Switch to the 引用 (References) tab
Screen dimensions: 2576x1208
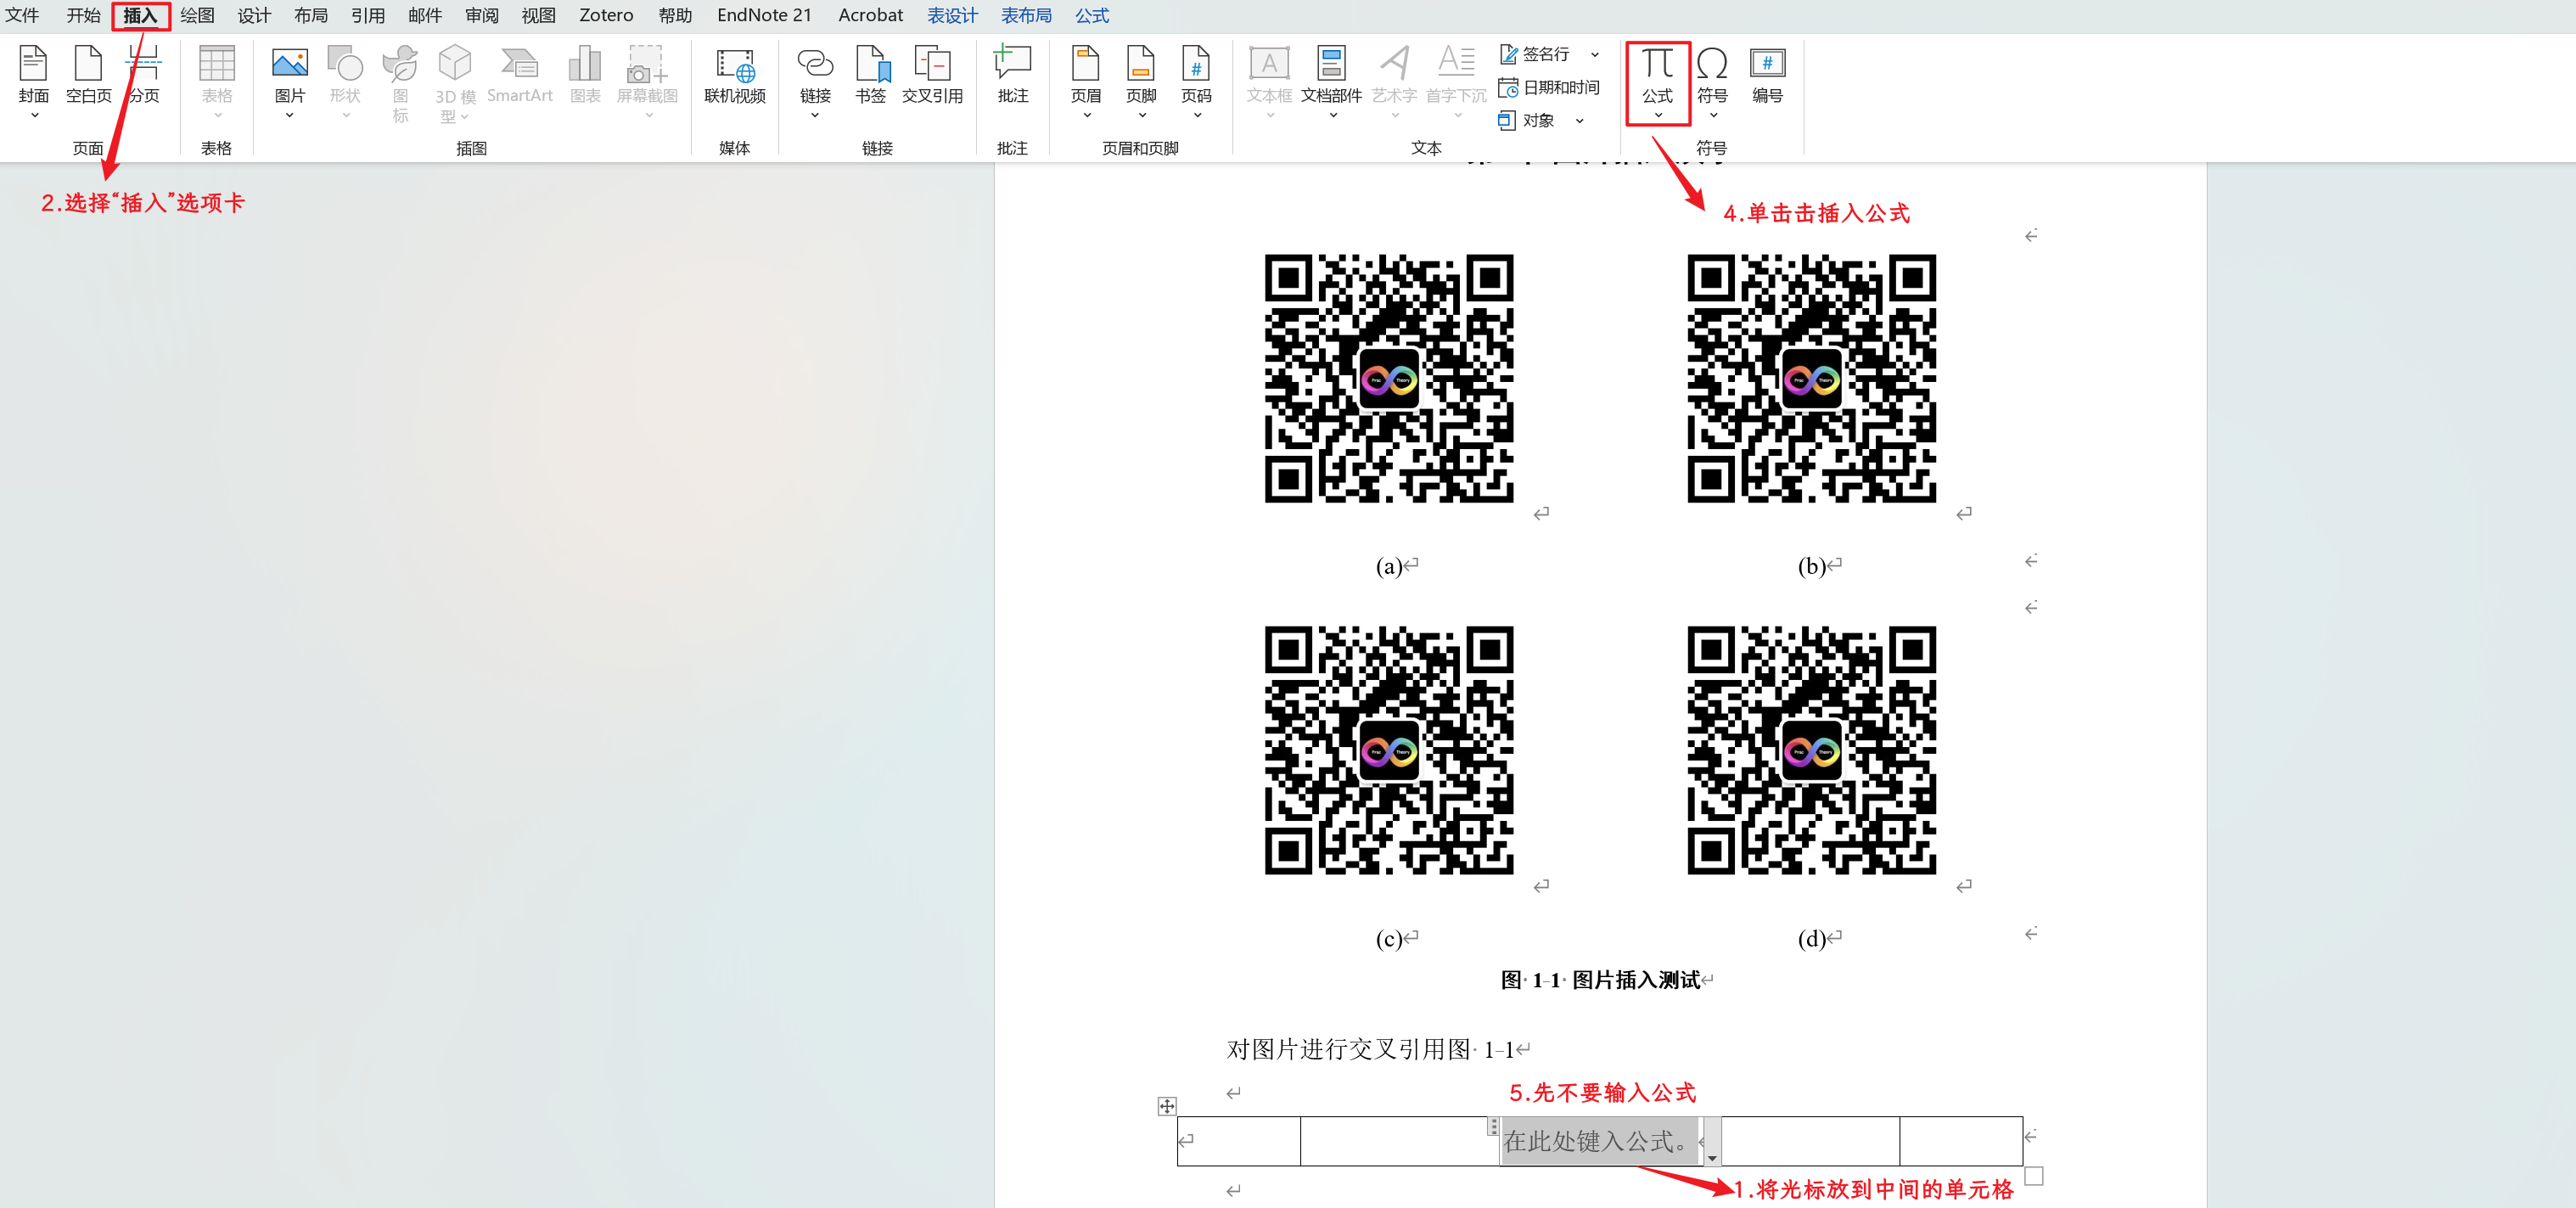pos(367,15)
